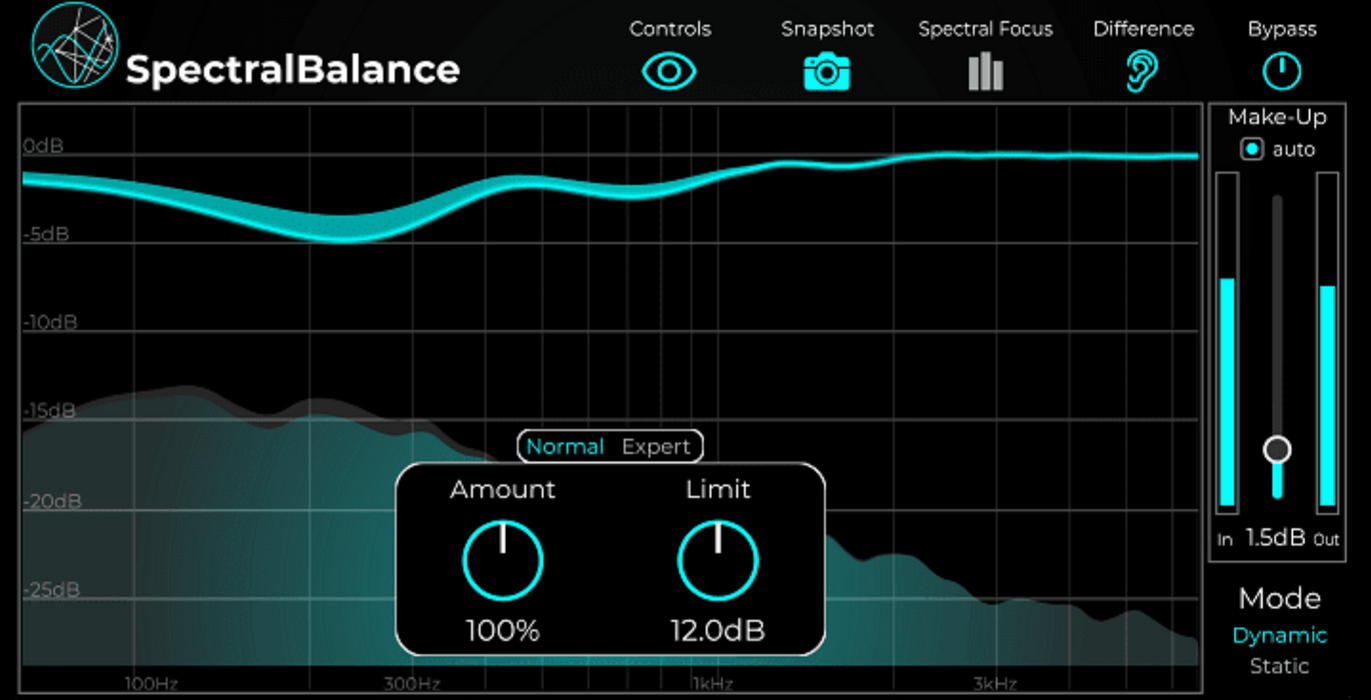The image size is (1371, 700).
Task: Click the SpectralBalance logo icon
Action: pyautogui.click(x=75, y=46)
